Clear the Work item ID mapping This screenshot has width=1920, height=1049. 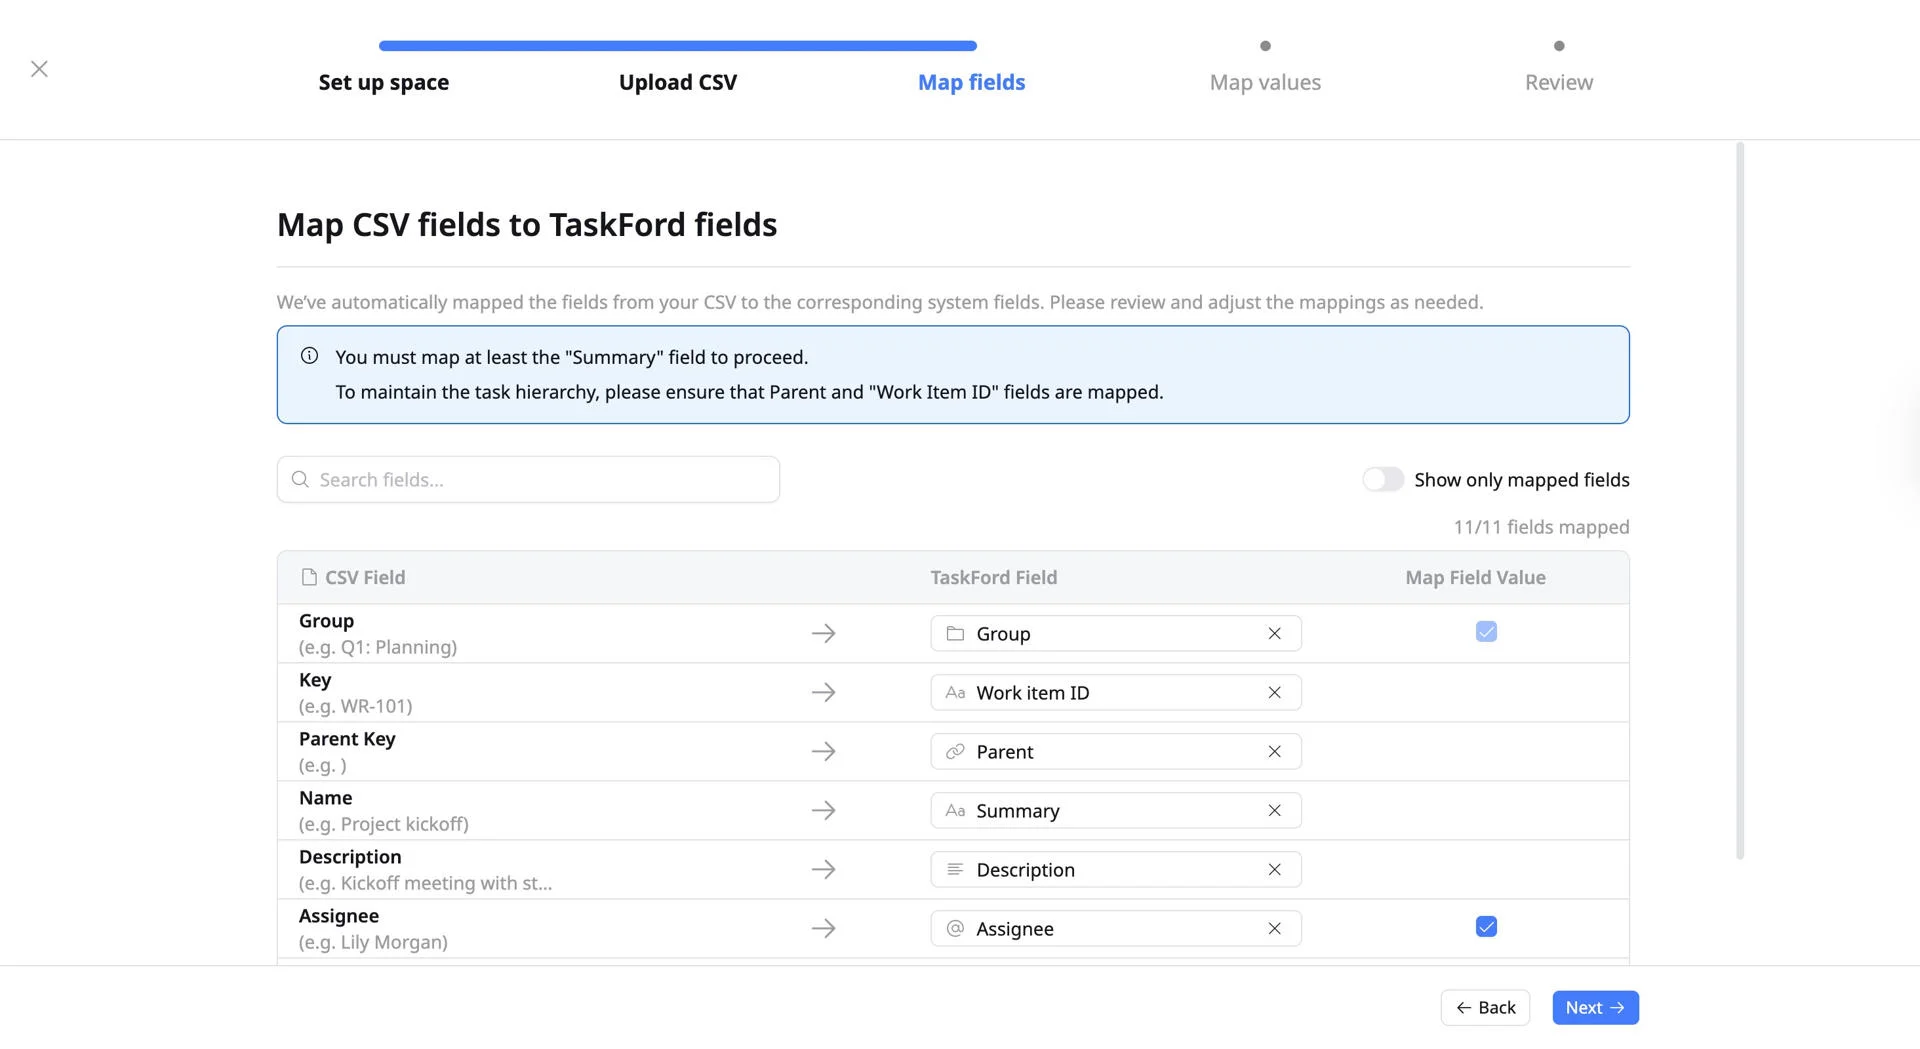coord(1274,693)
